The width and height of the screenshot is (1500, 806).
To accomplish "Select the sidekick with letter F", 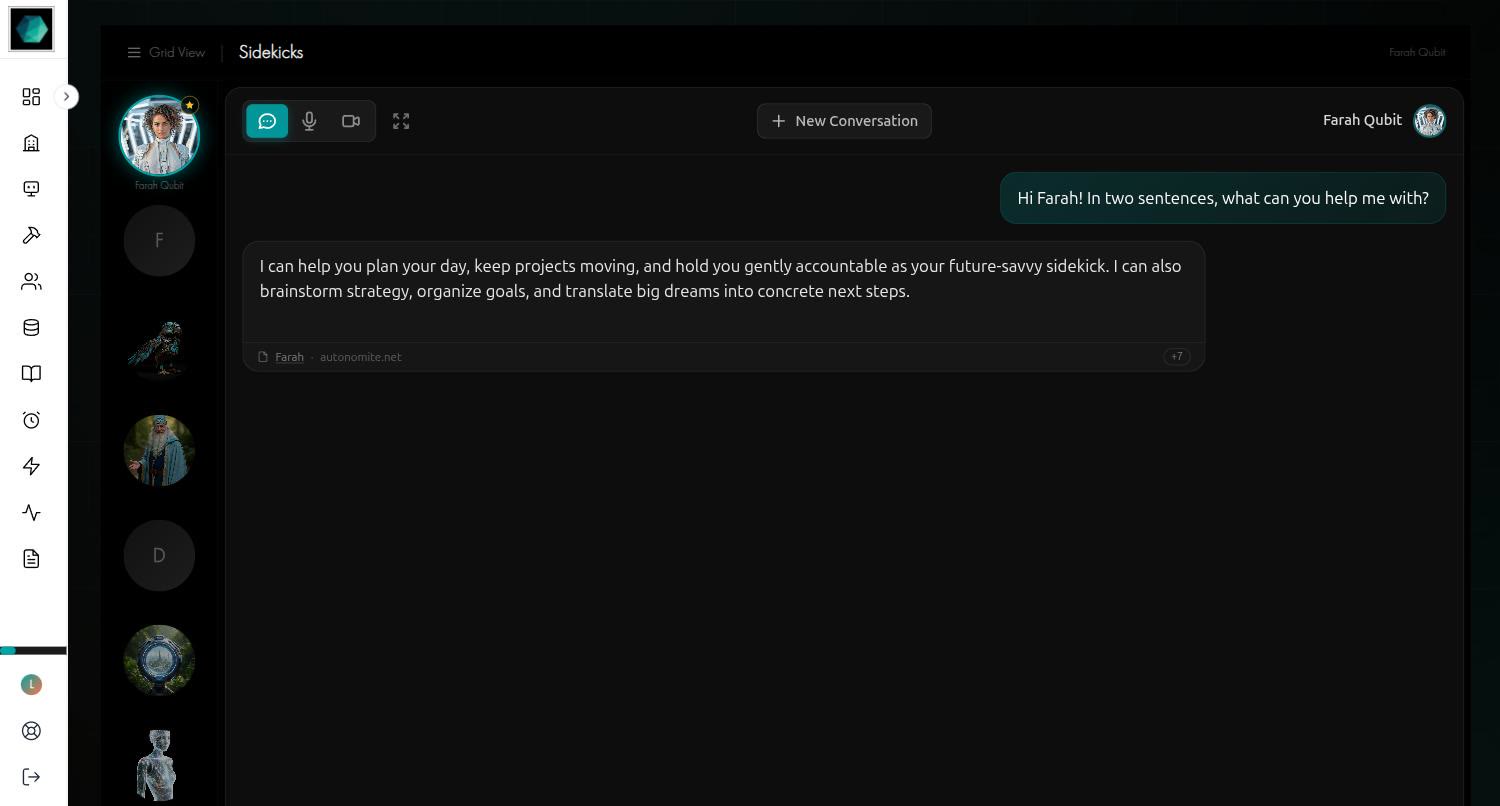I will [159, 241].
